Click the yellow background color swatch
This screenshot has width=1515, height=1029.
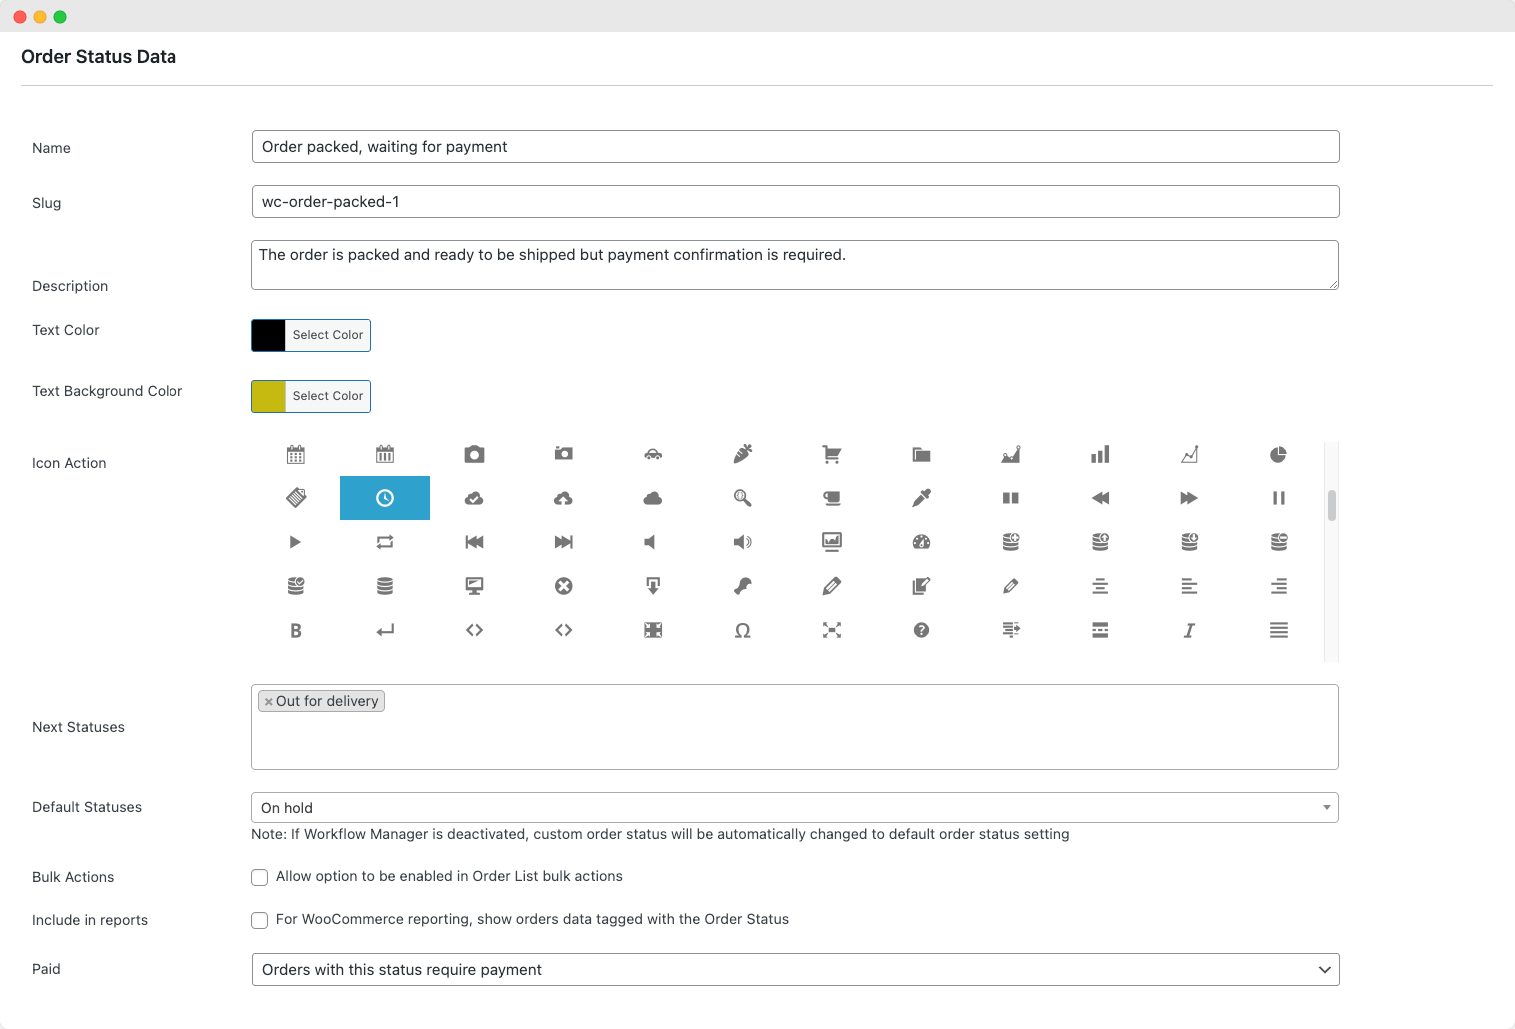pos(268,396)
